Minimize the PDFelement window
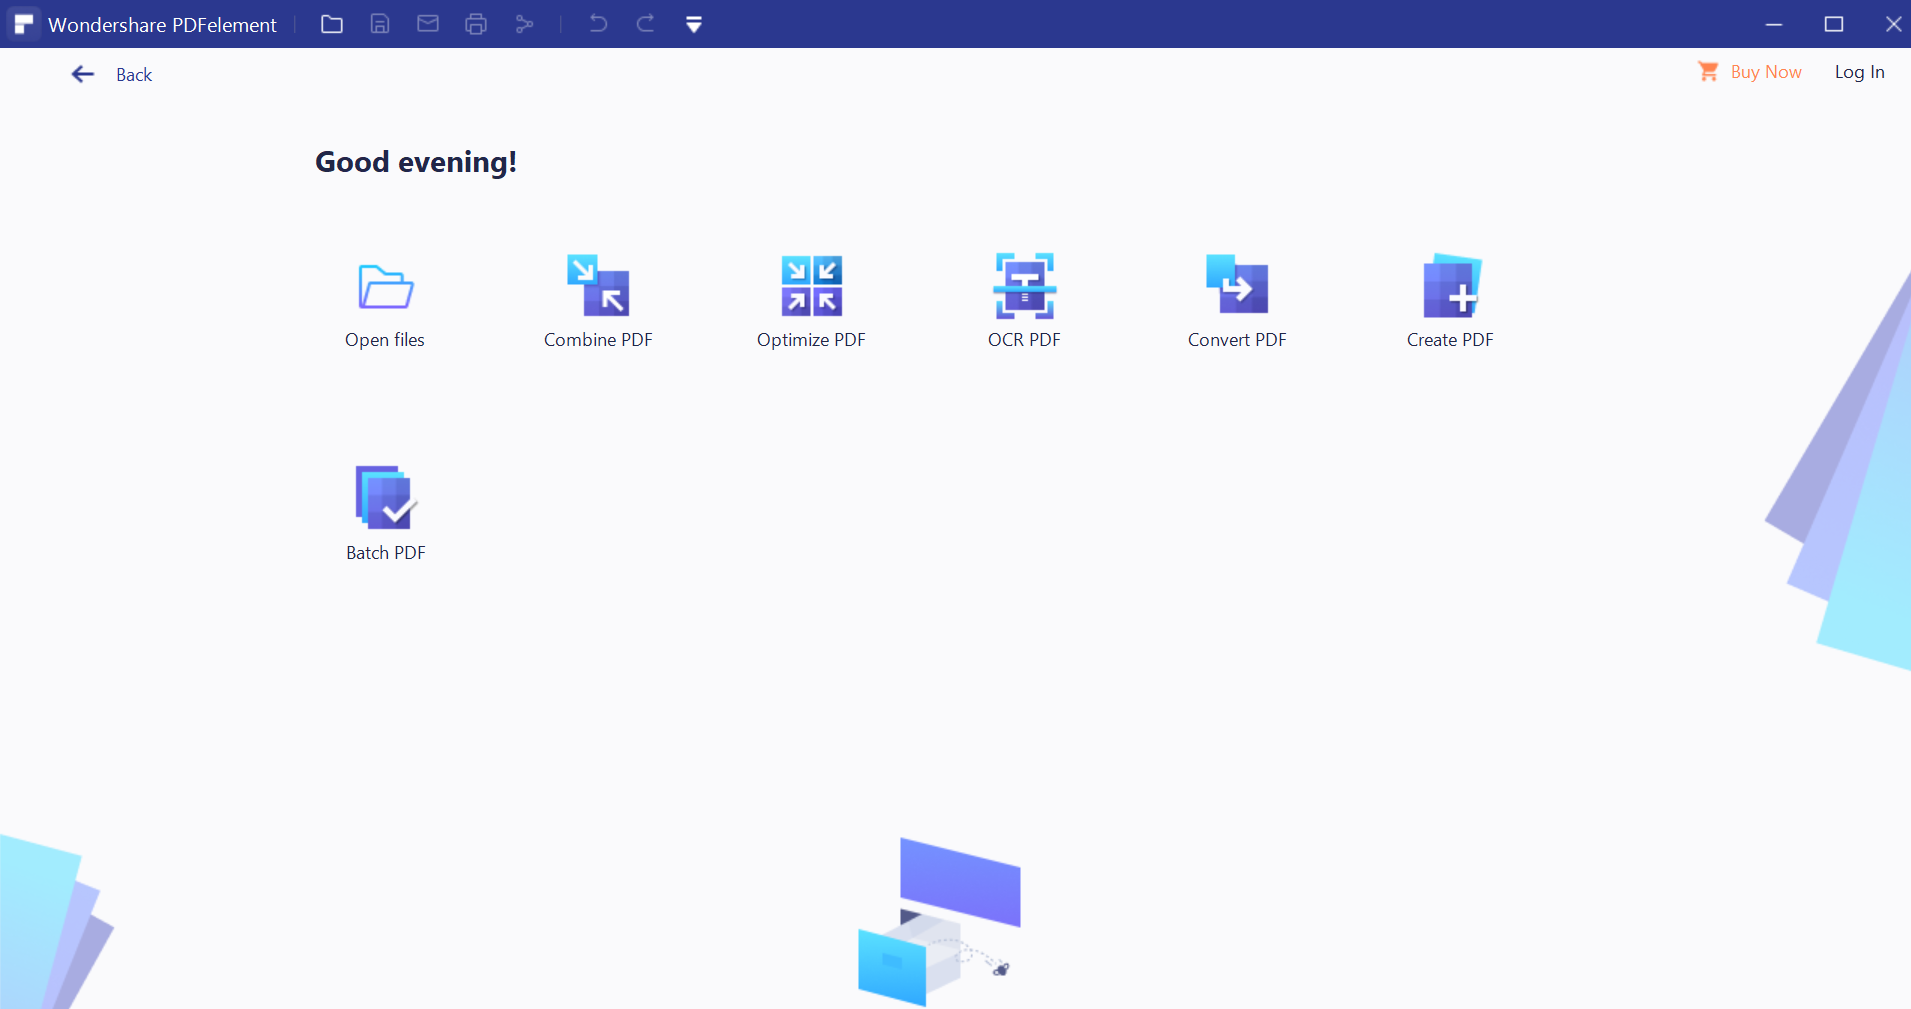Screen dimensions: 1911x1009 coord(1774,24)
